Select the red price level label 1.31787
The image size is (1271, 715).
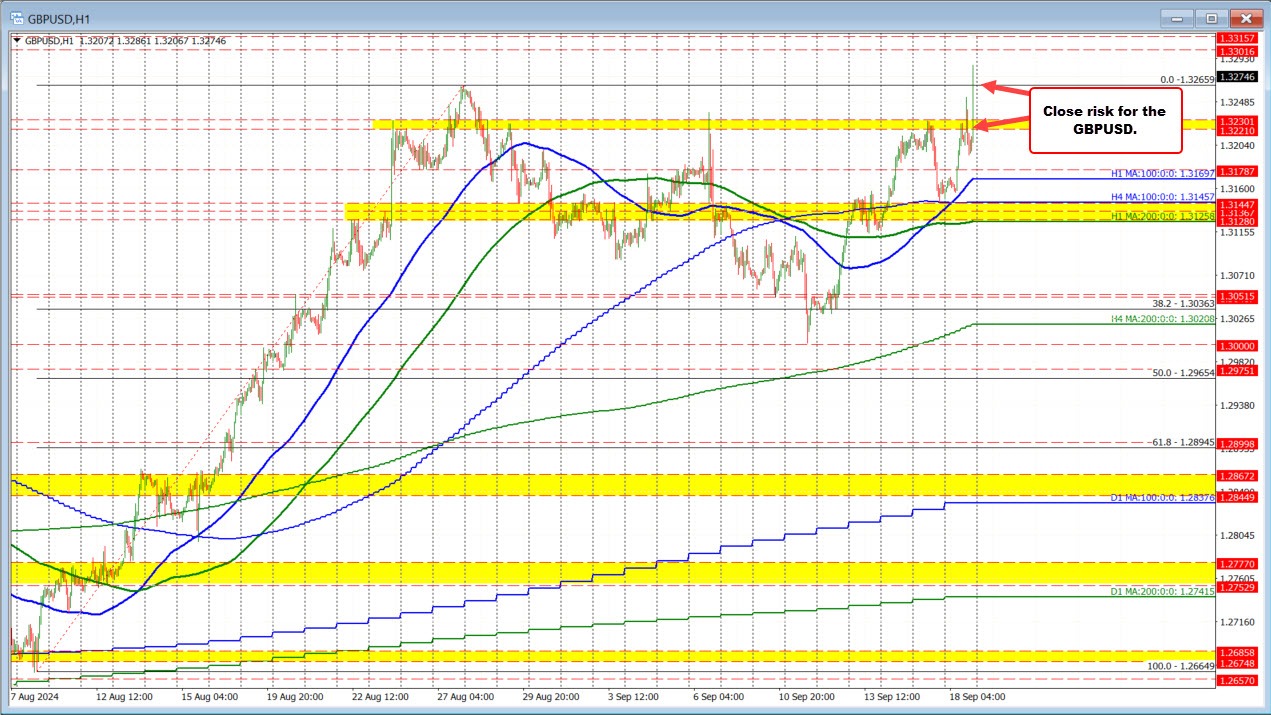1236,170
